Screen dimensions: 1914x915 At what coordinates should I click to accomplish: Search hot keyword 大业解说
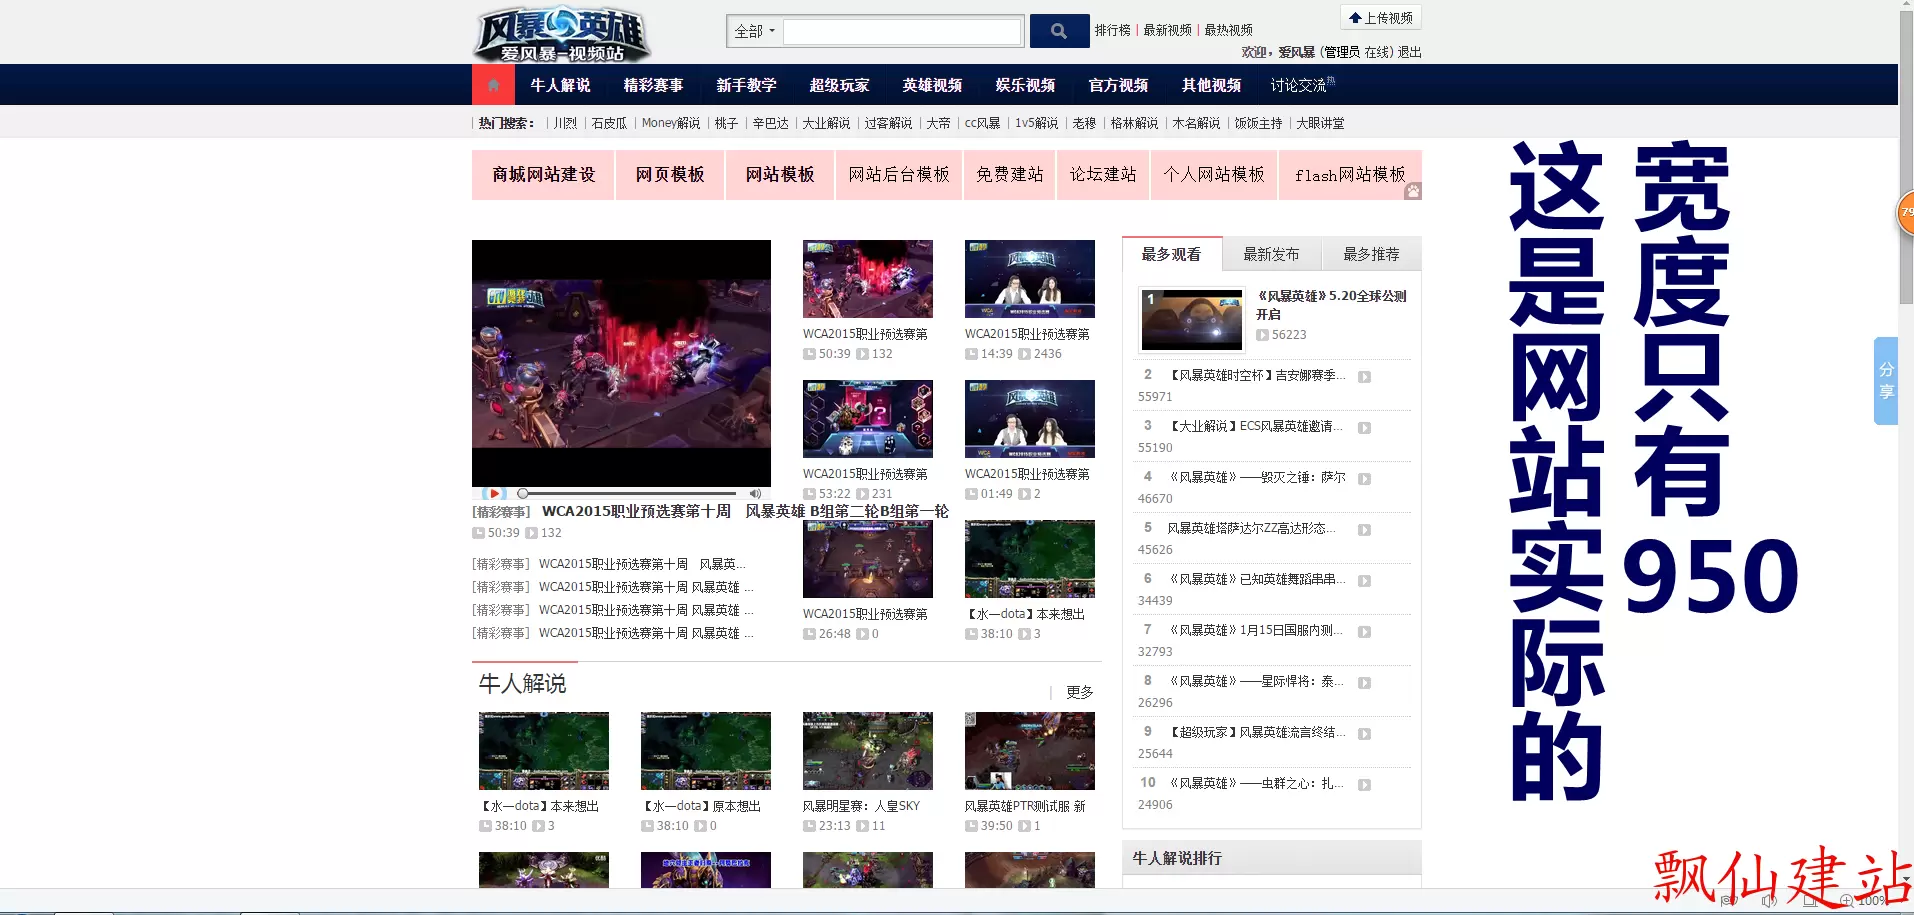pos(826,123)
